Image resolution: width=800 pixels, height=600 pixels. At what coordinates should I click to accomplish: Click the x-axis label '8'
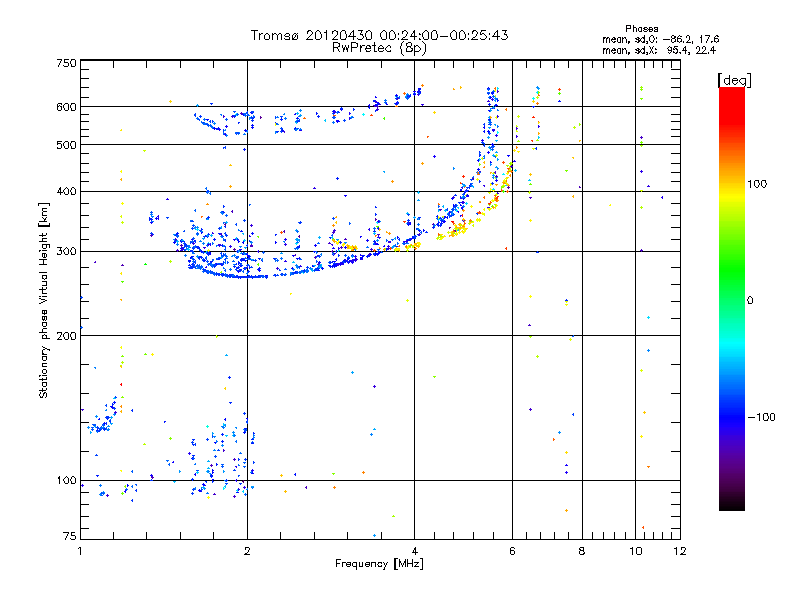pyautogui.click(x=582, y=551)
